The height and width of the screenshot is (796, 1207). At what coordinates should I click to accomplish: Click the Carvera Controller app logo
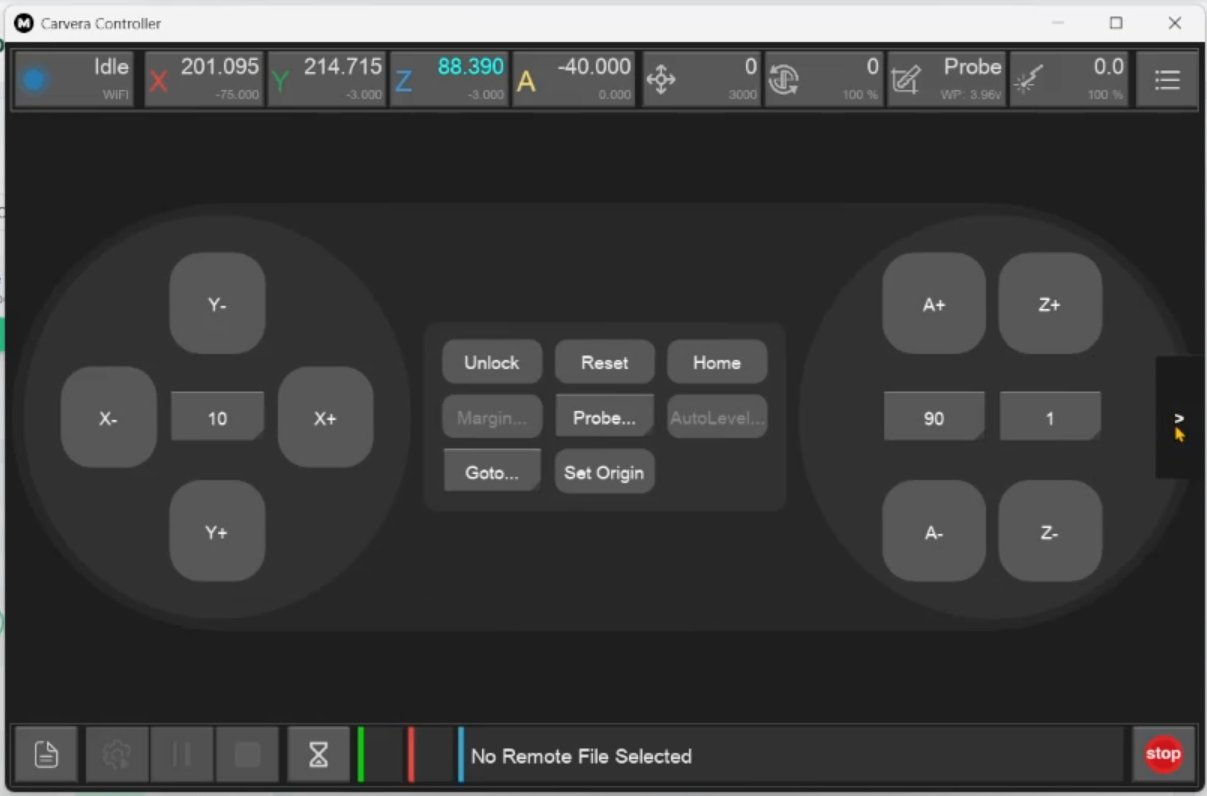23,23
